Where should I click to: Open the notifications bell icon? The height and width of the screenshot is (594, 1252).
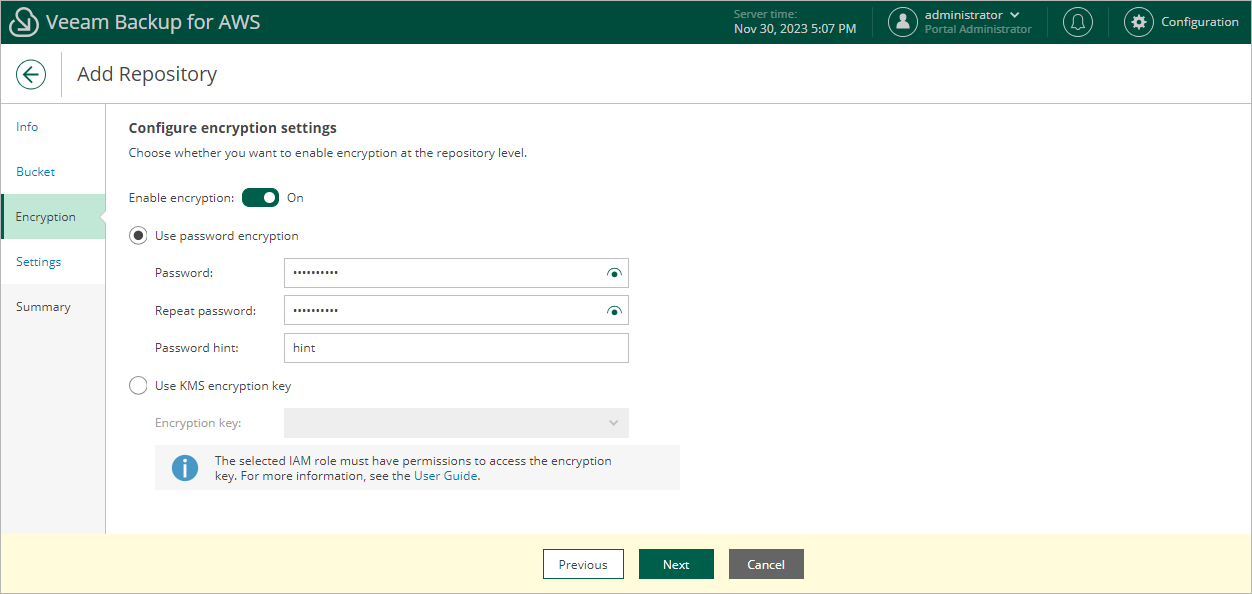click(1078, 22)
